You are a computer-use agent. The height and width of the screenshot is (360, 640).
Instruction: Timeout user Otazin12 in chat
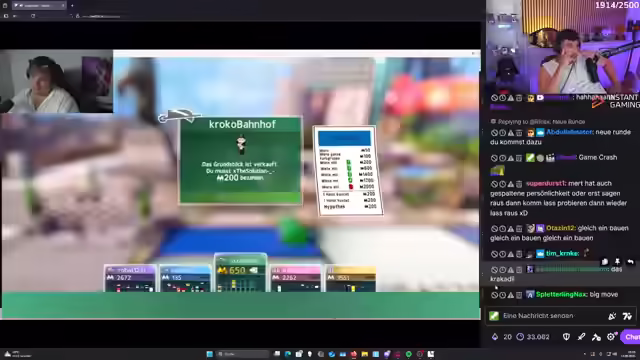[x=502, y=229]
